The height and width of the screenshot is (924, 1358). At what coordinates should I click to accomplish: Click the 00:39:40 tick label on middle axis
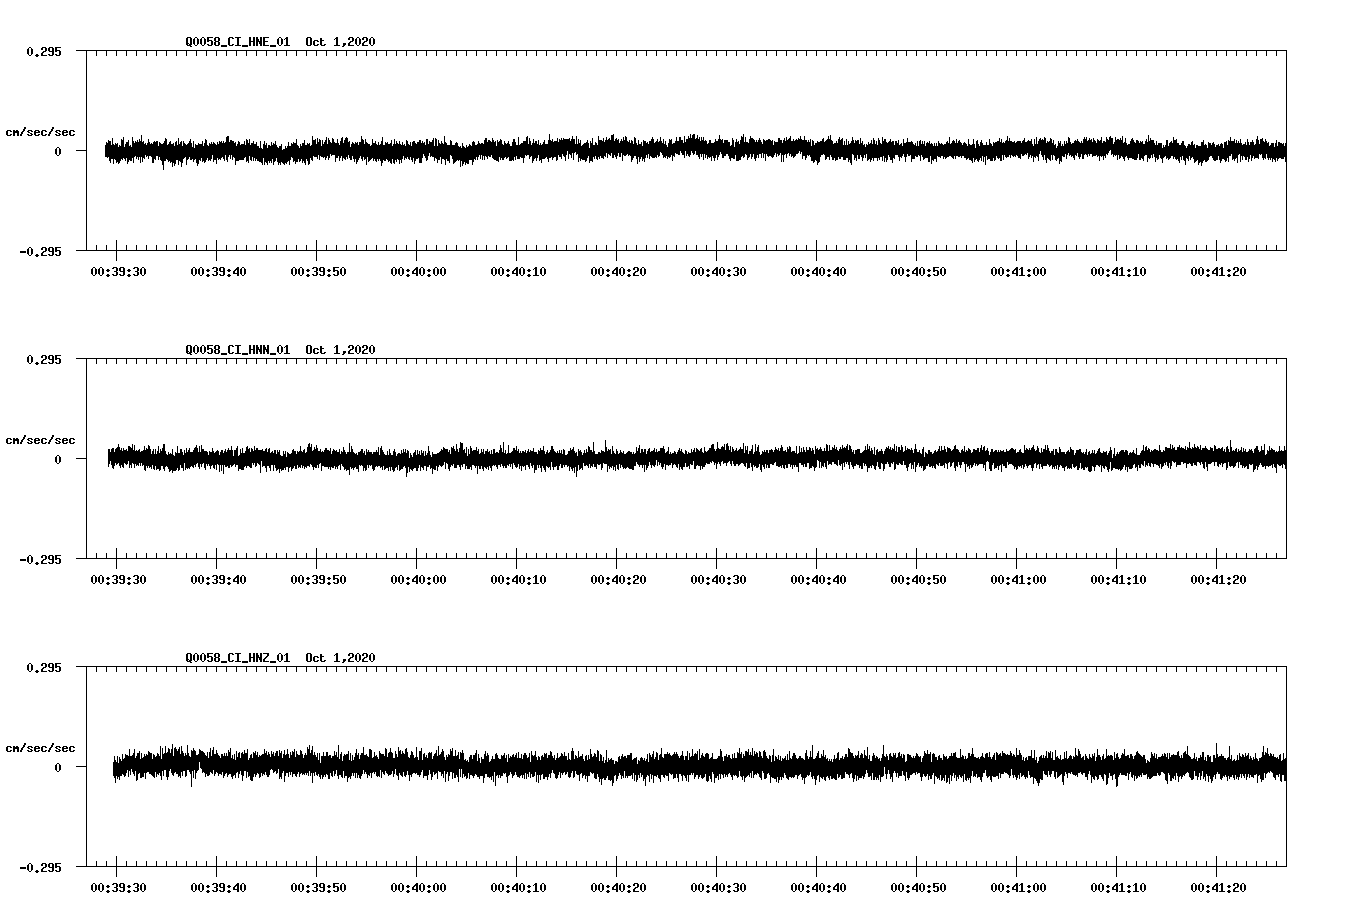[216, 577]
